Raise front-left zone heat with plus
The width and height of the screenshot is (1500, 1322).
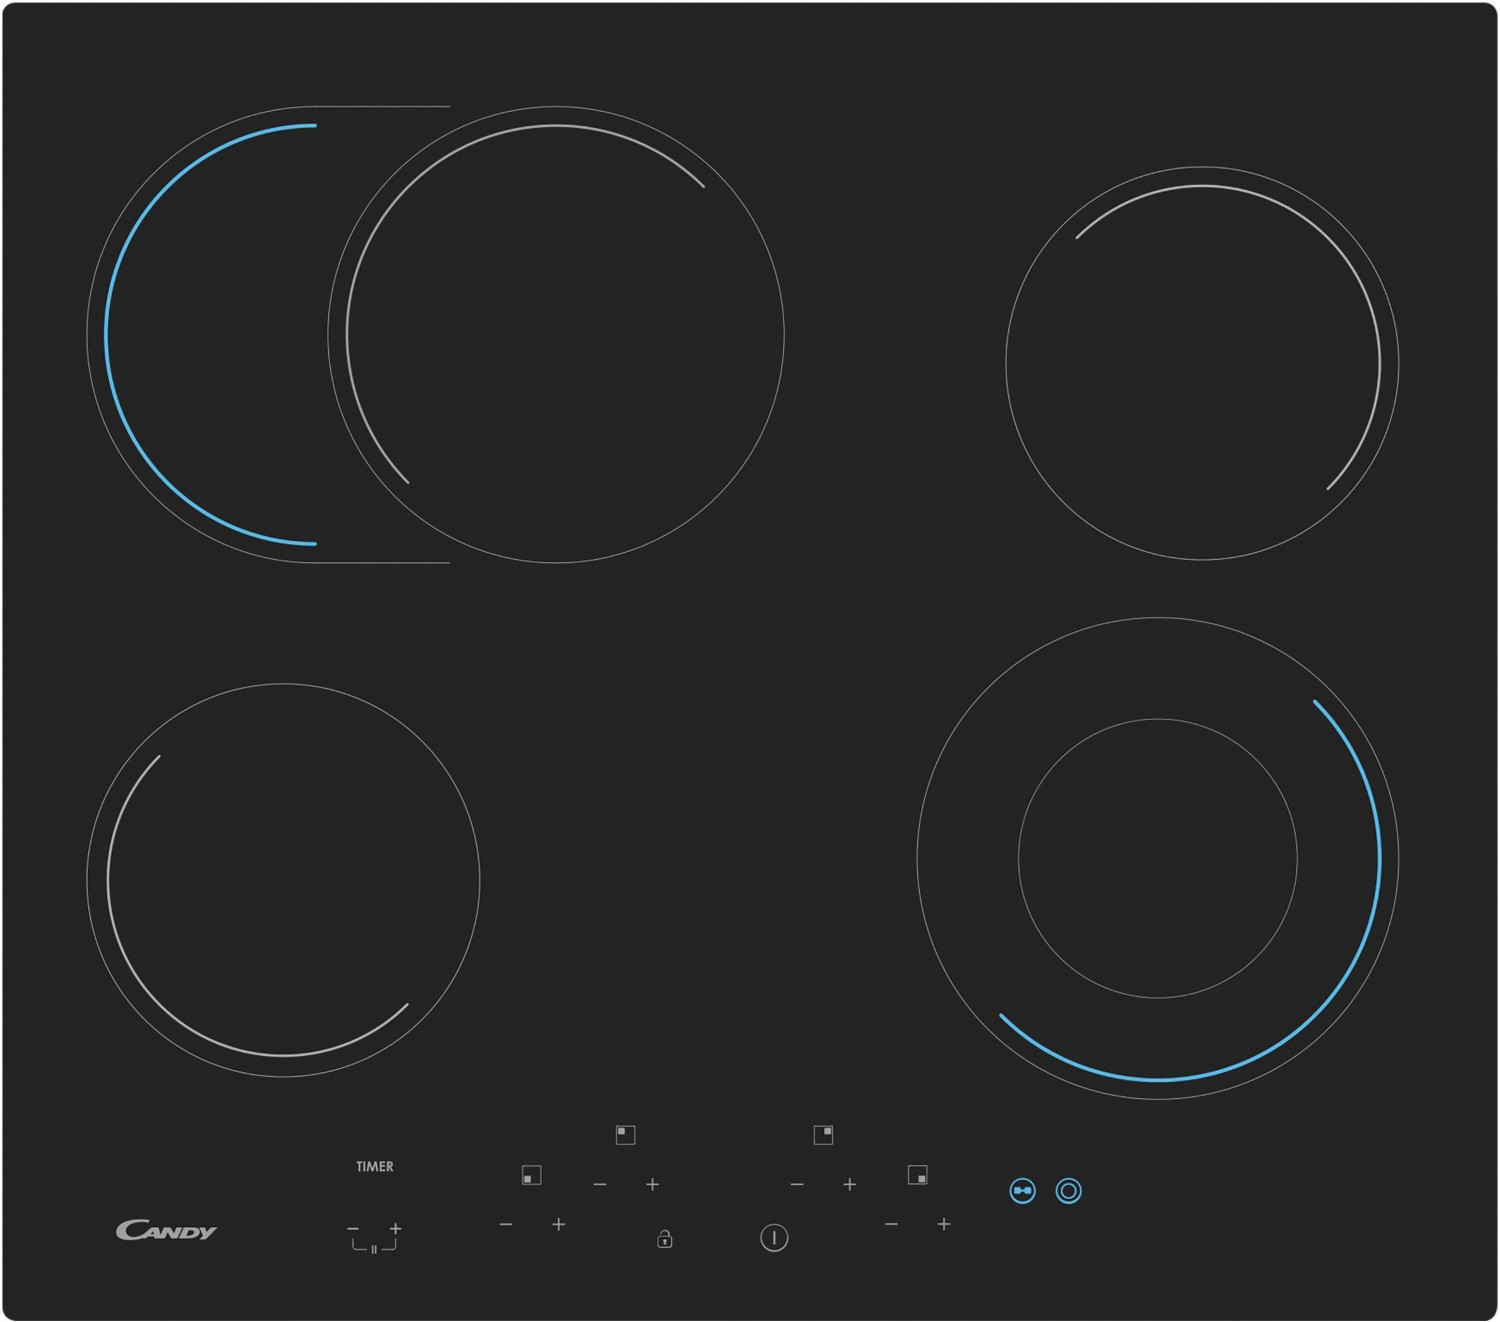[558, 1224]
